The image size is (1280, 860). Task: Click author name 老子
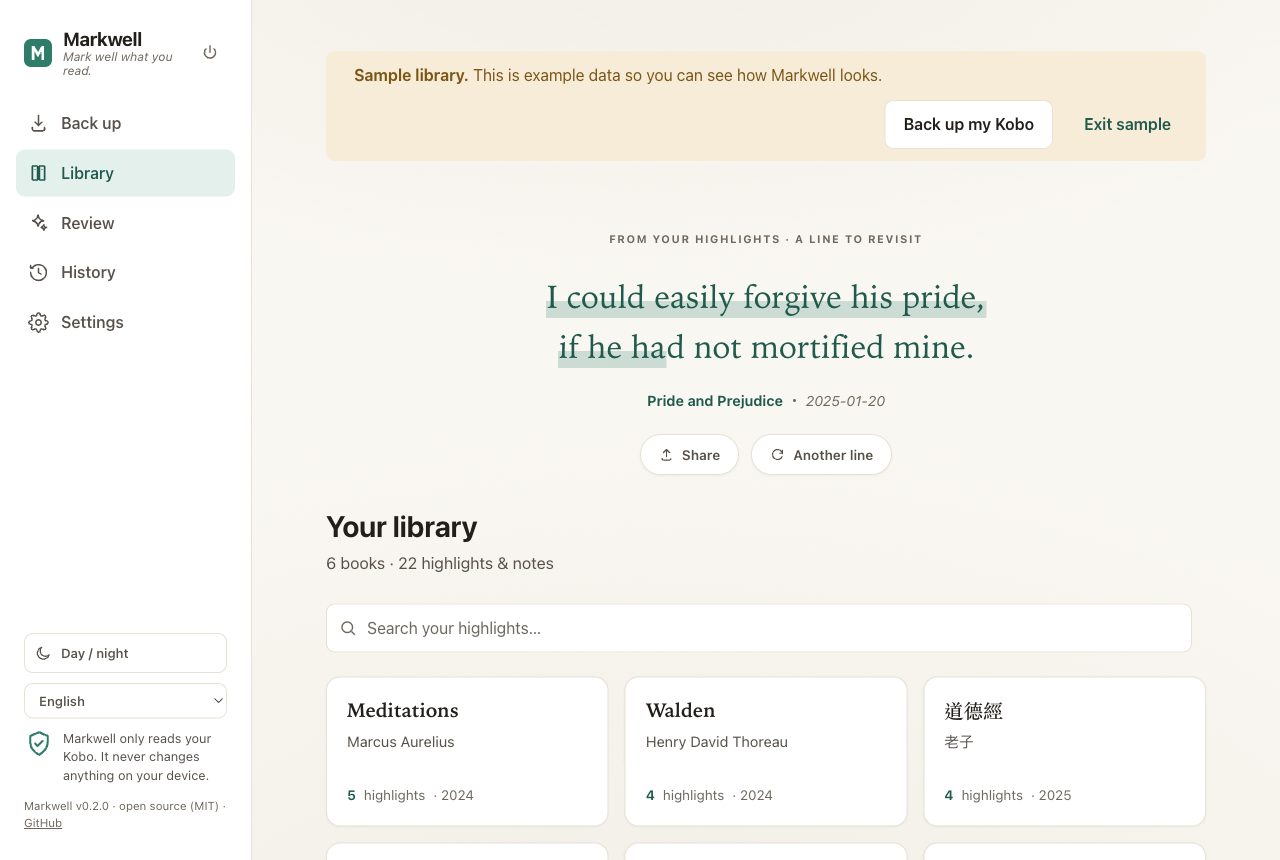point(959,742)
